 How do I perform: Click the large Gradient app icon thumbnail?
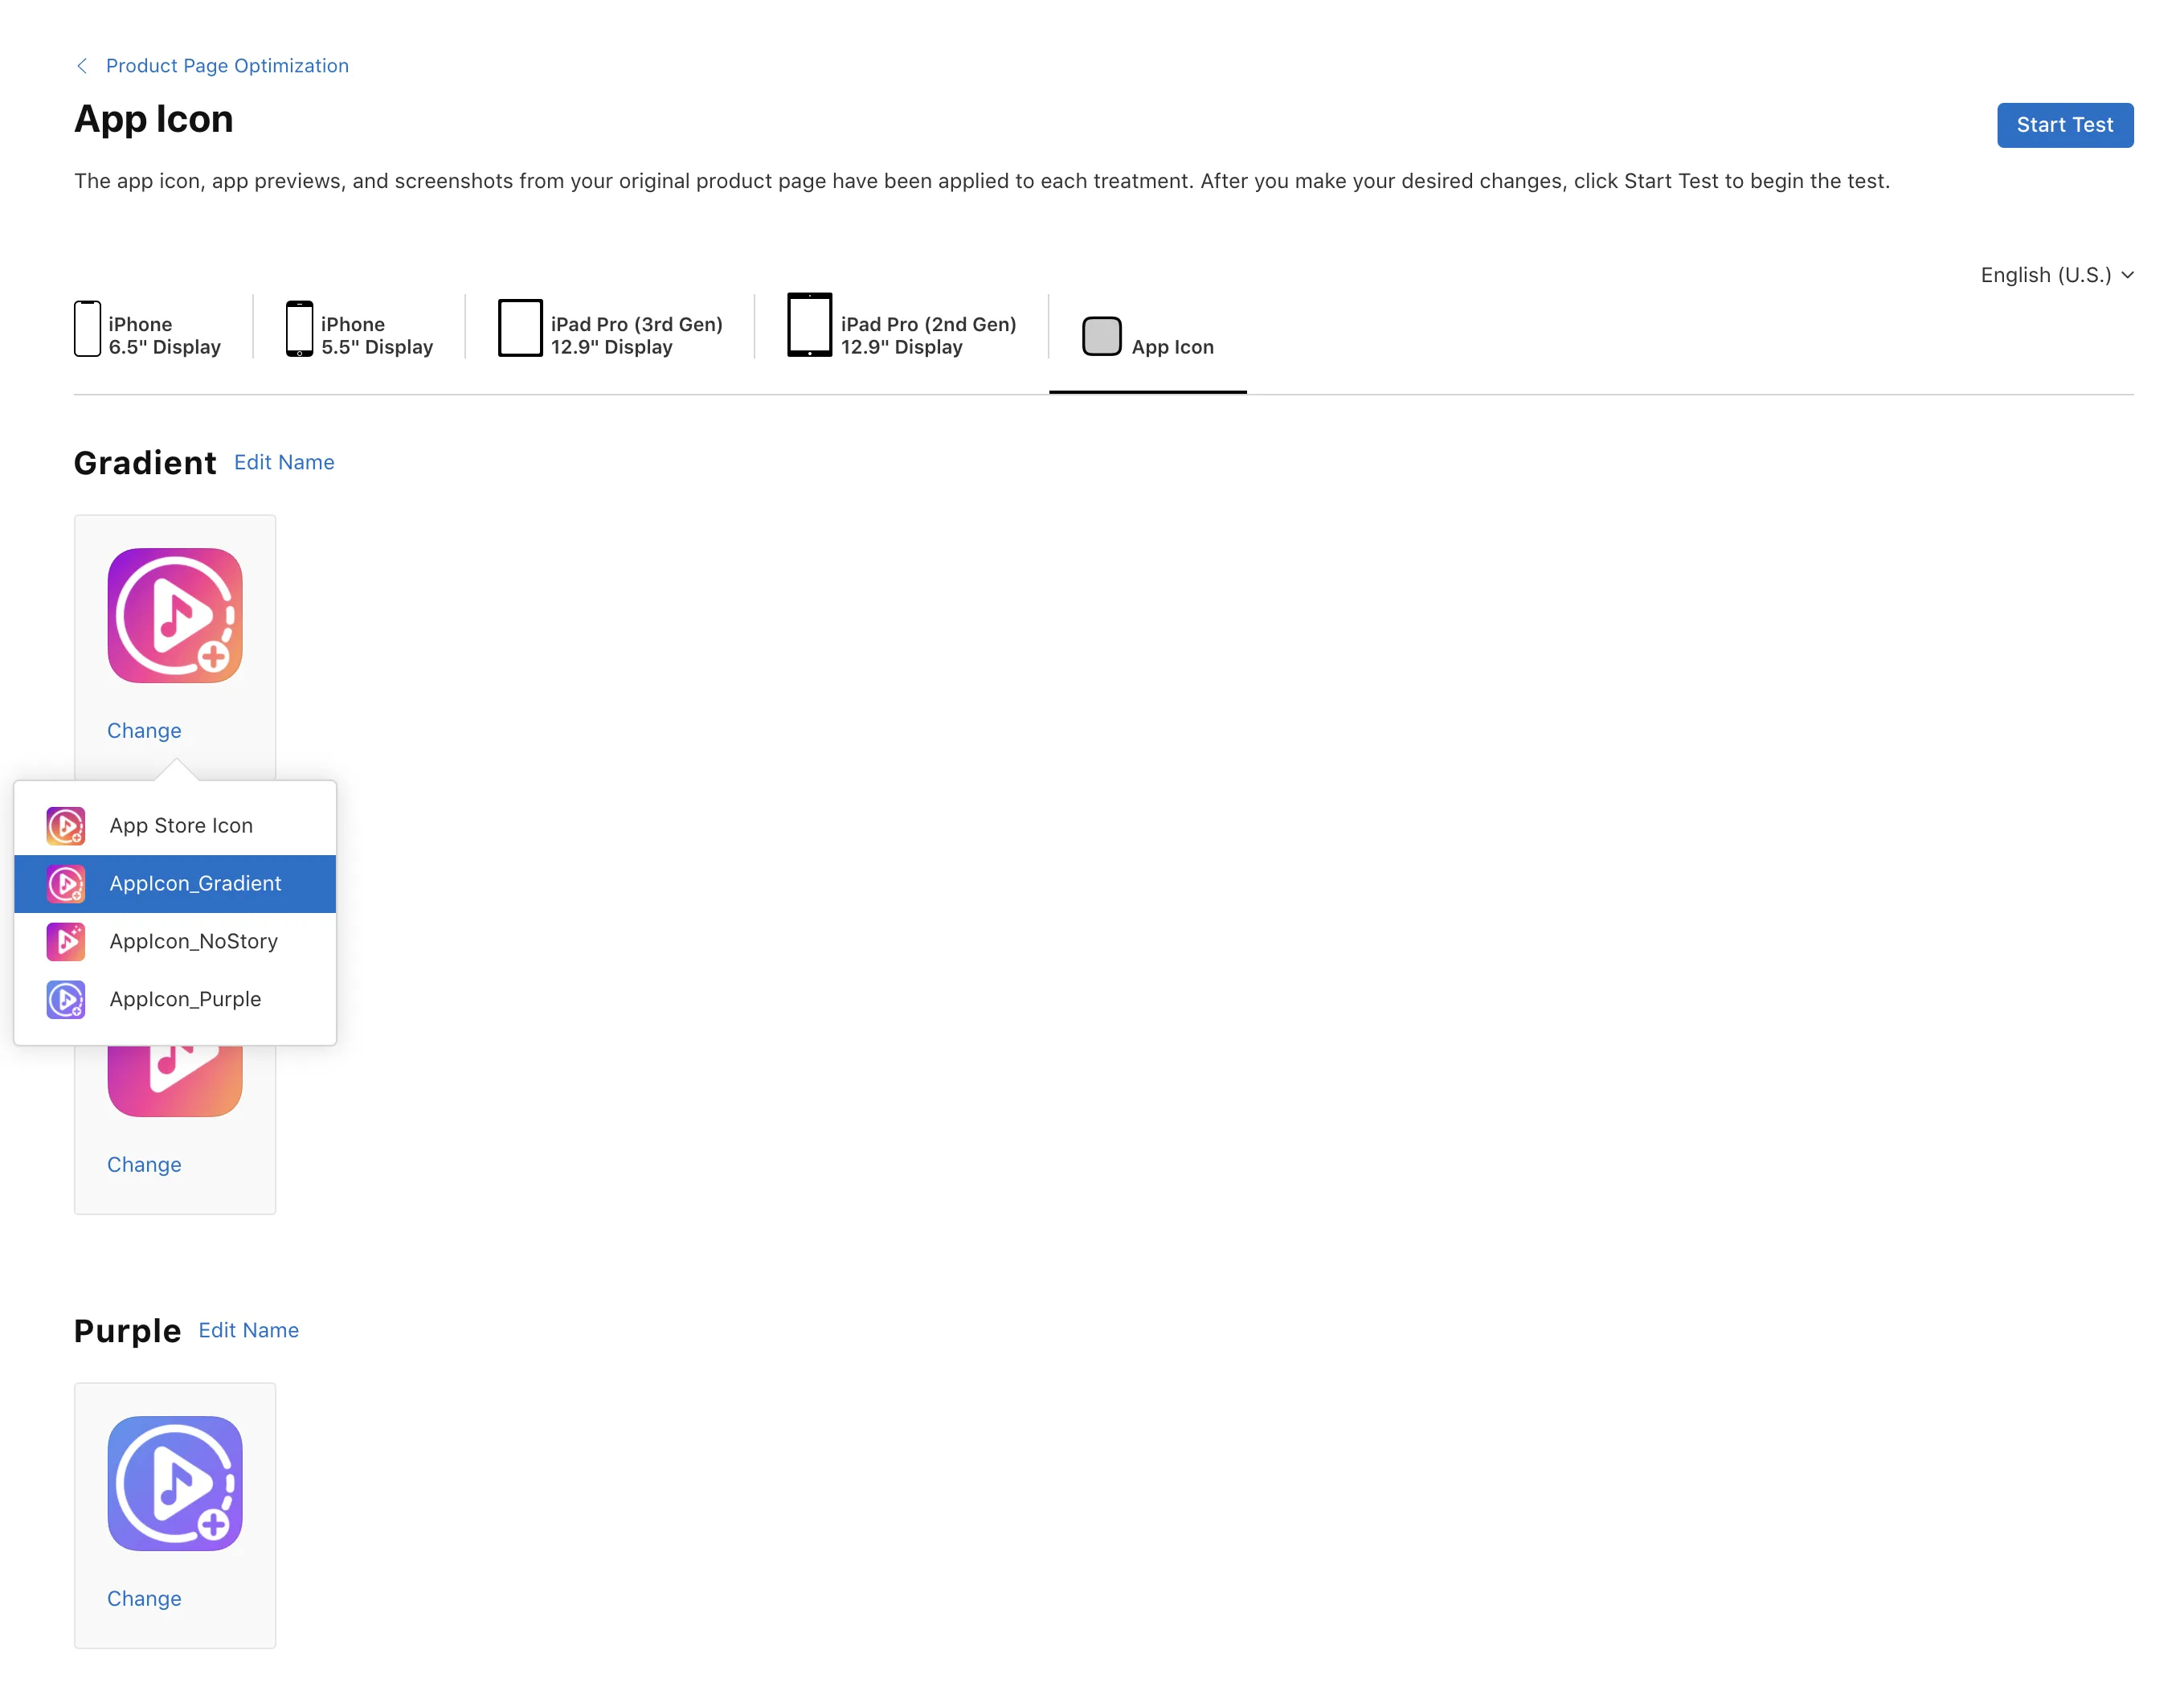coord(175,616)
